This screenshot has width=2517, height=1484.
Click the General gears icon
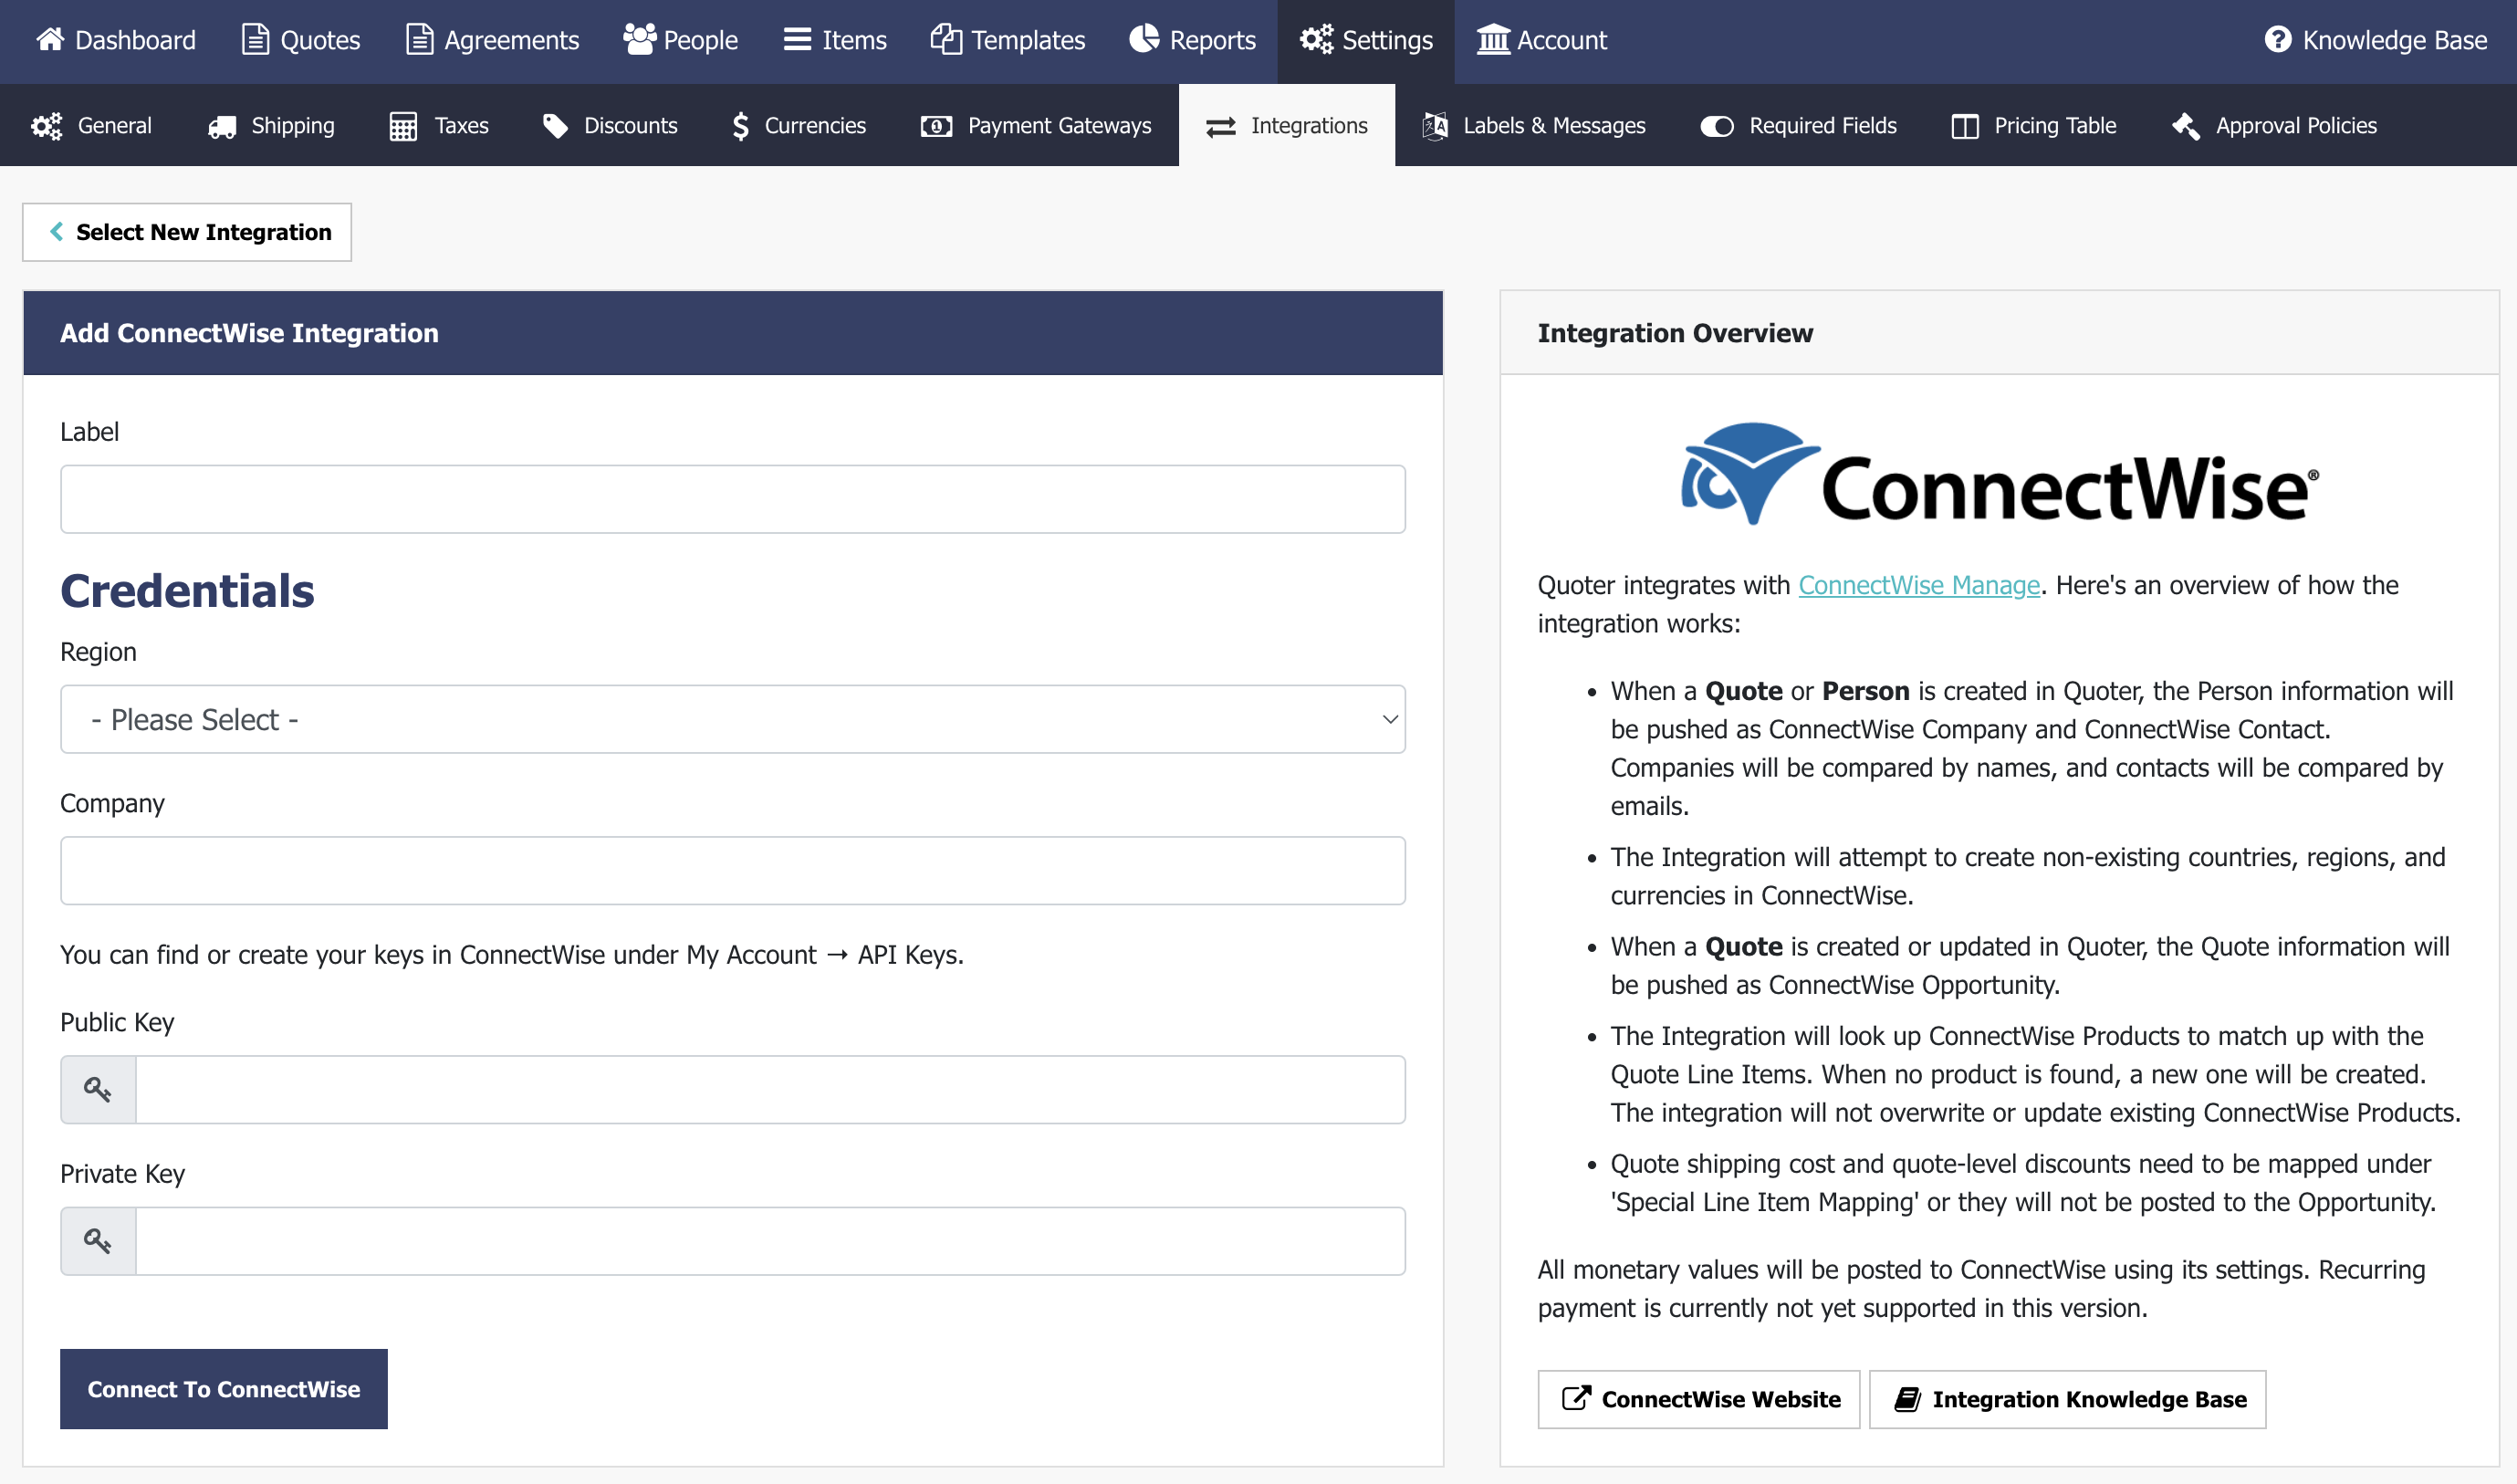(x=46, y=126)
